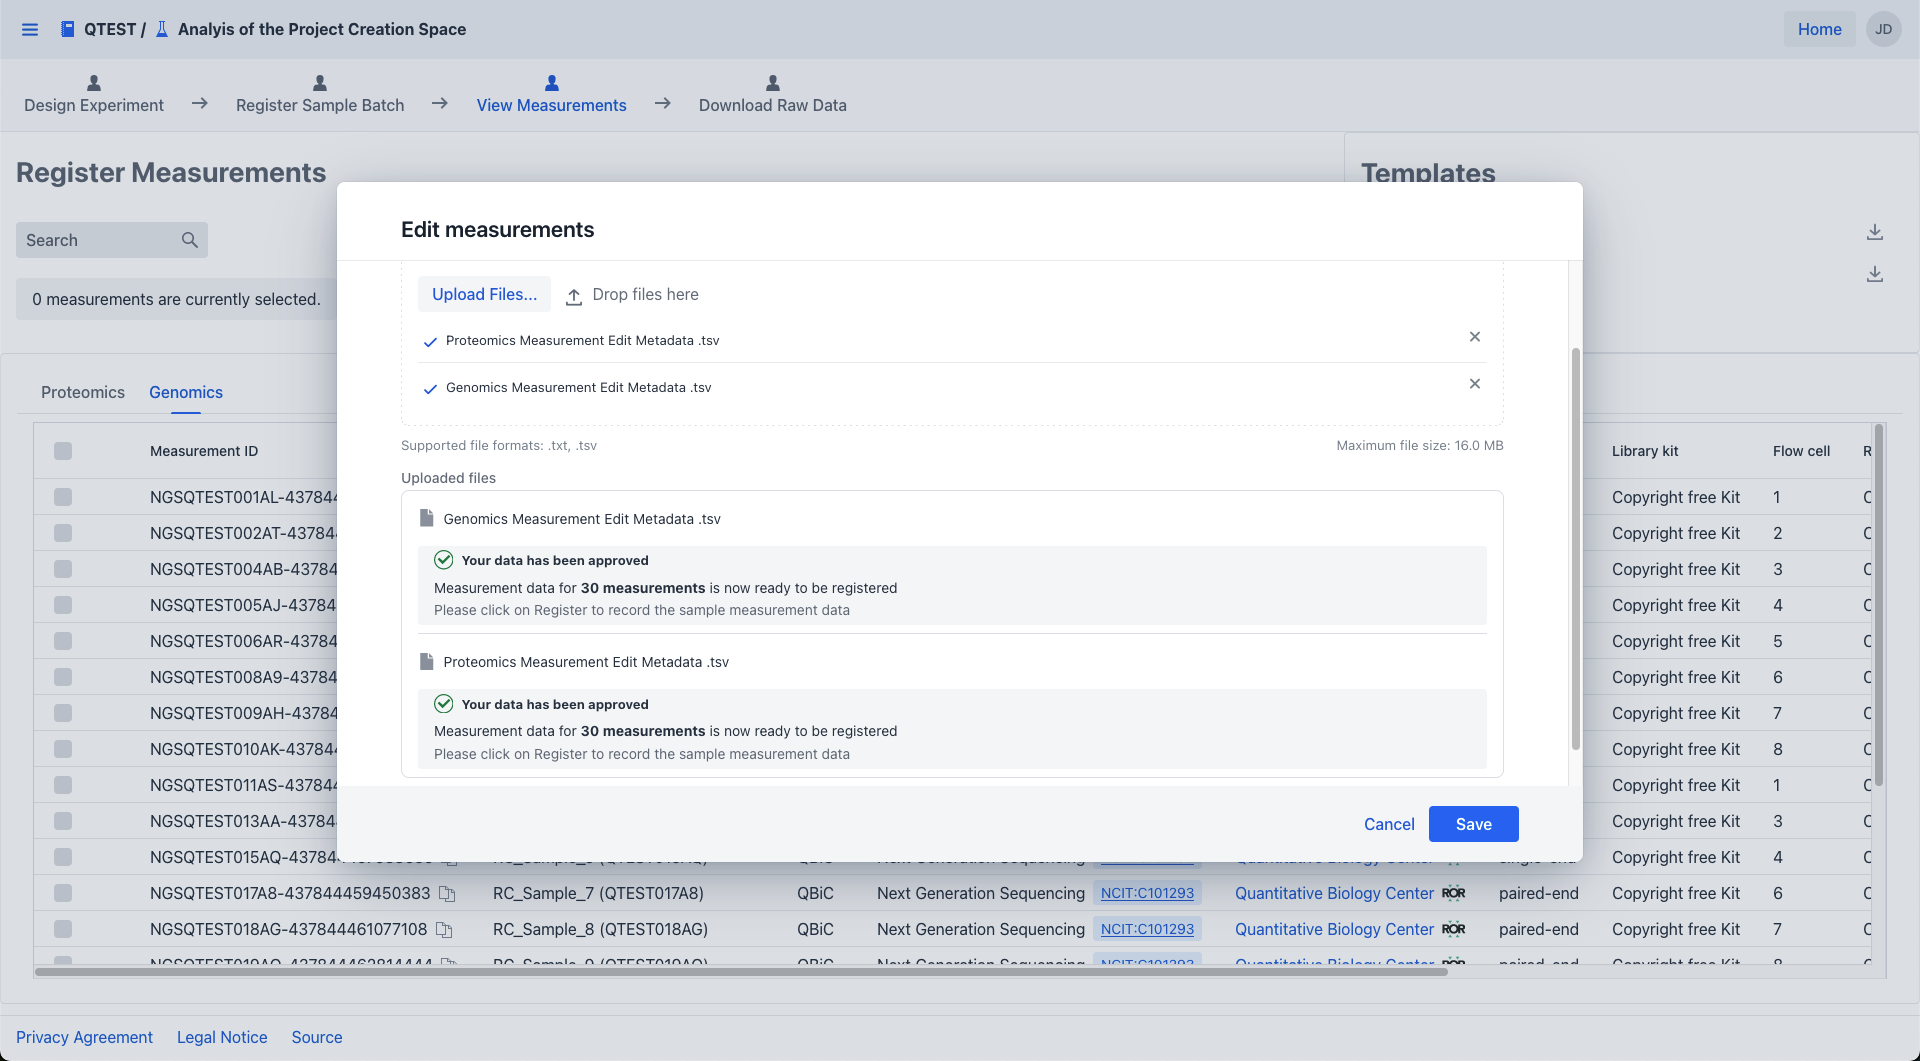Copy measurement ID NGSQTEST018AG

[x=444, y=930]
